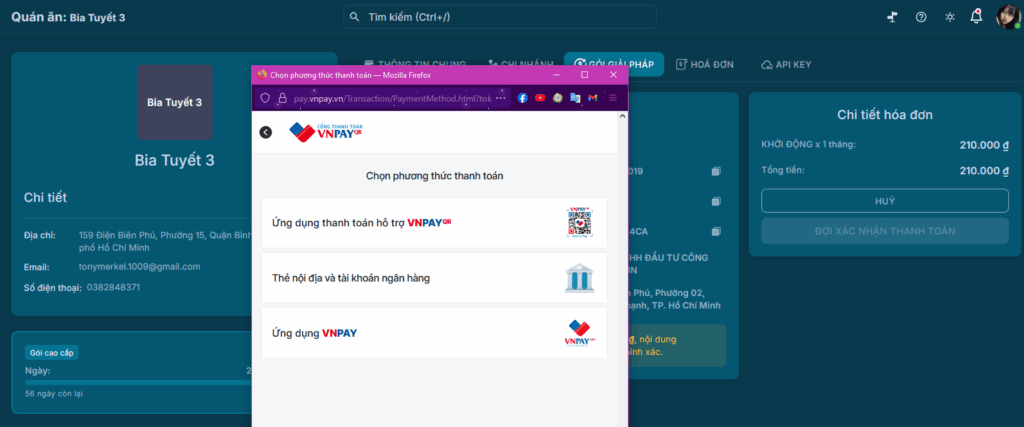This screenshot has width=1024, height=427.
Task: Copy the value ending in 019
Action: (x=716, y=172)
